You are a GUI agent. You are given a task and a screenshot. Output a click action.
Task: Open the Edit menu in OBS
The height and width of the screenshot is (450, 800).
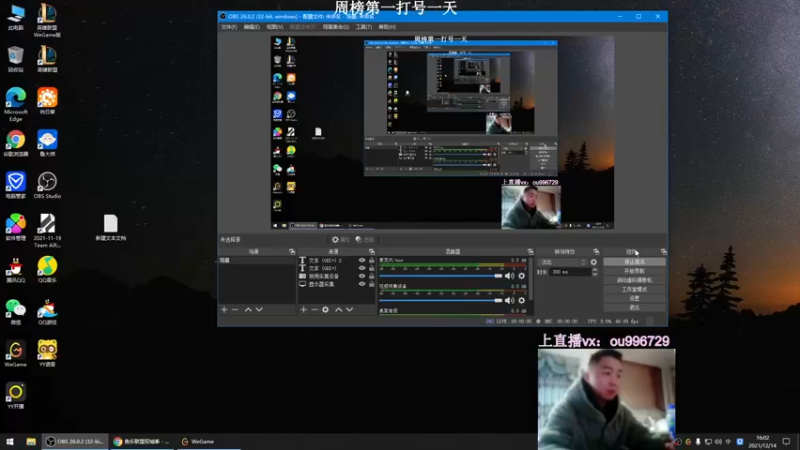(252, 27)
